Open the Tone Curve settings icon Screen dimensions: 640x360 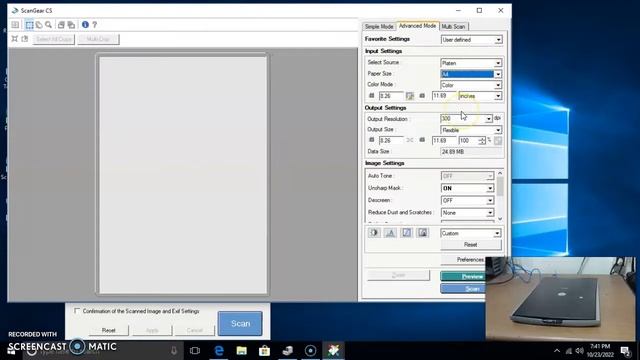click(407, 233)
